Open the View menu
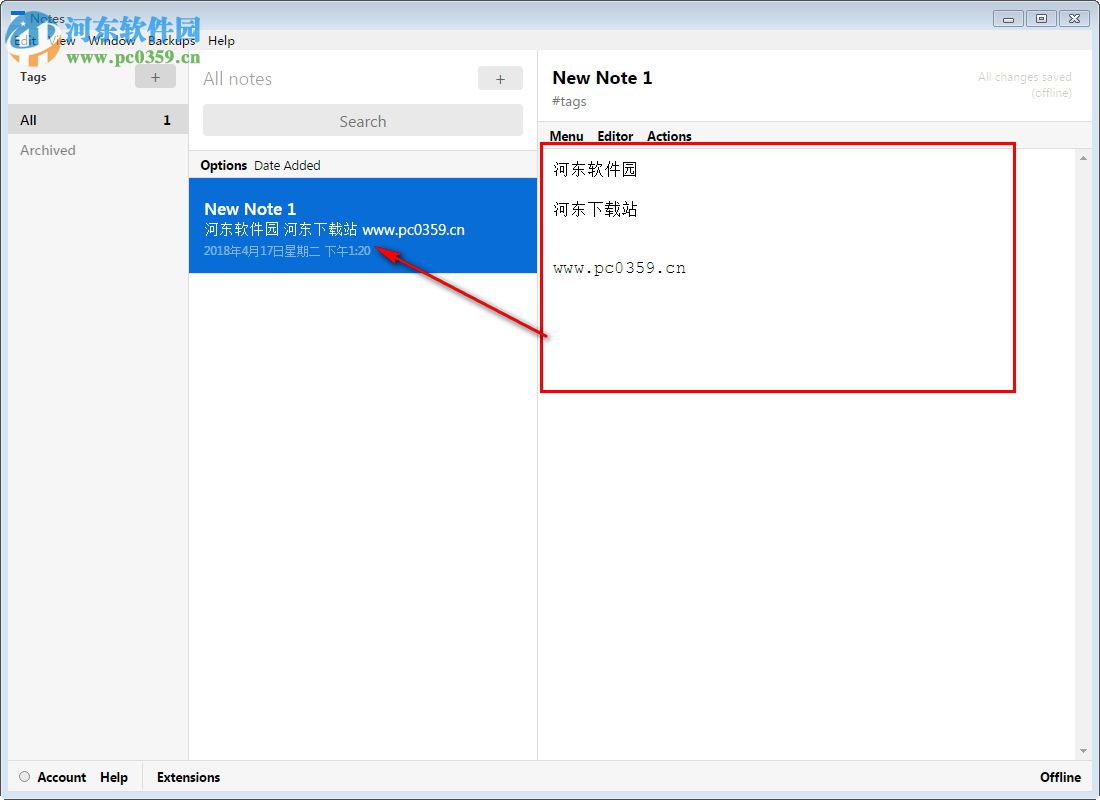 (x=62, y=41)
